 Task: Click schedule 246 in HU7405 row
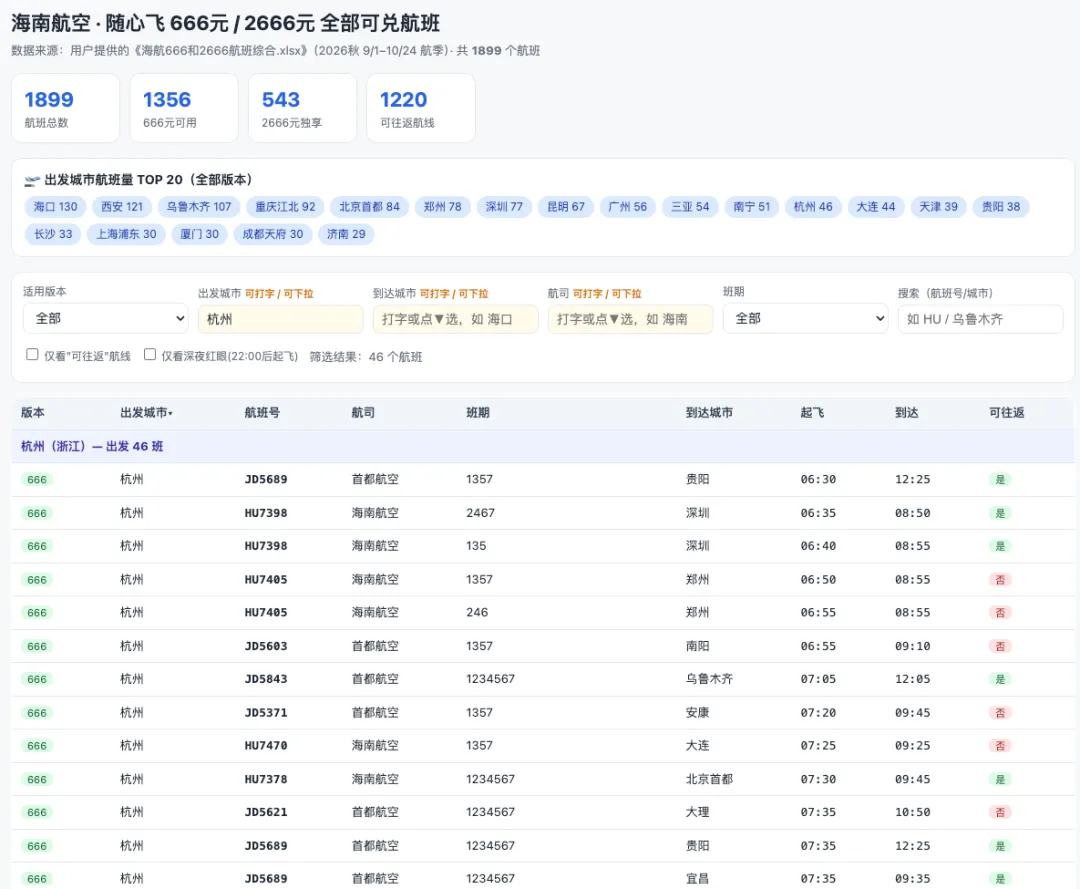click(x=477, y=612)
